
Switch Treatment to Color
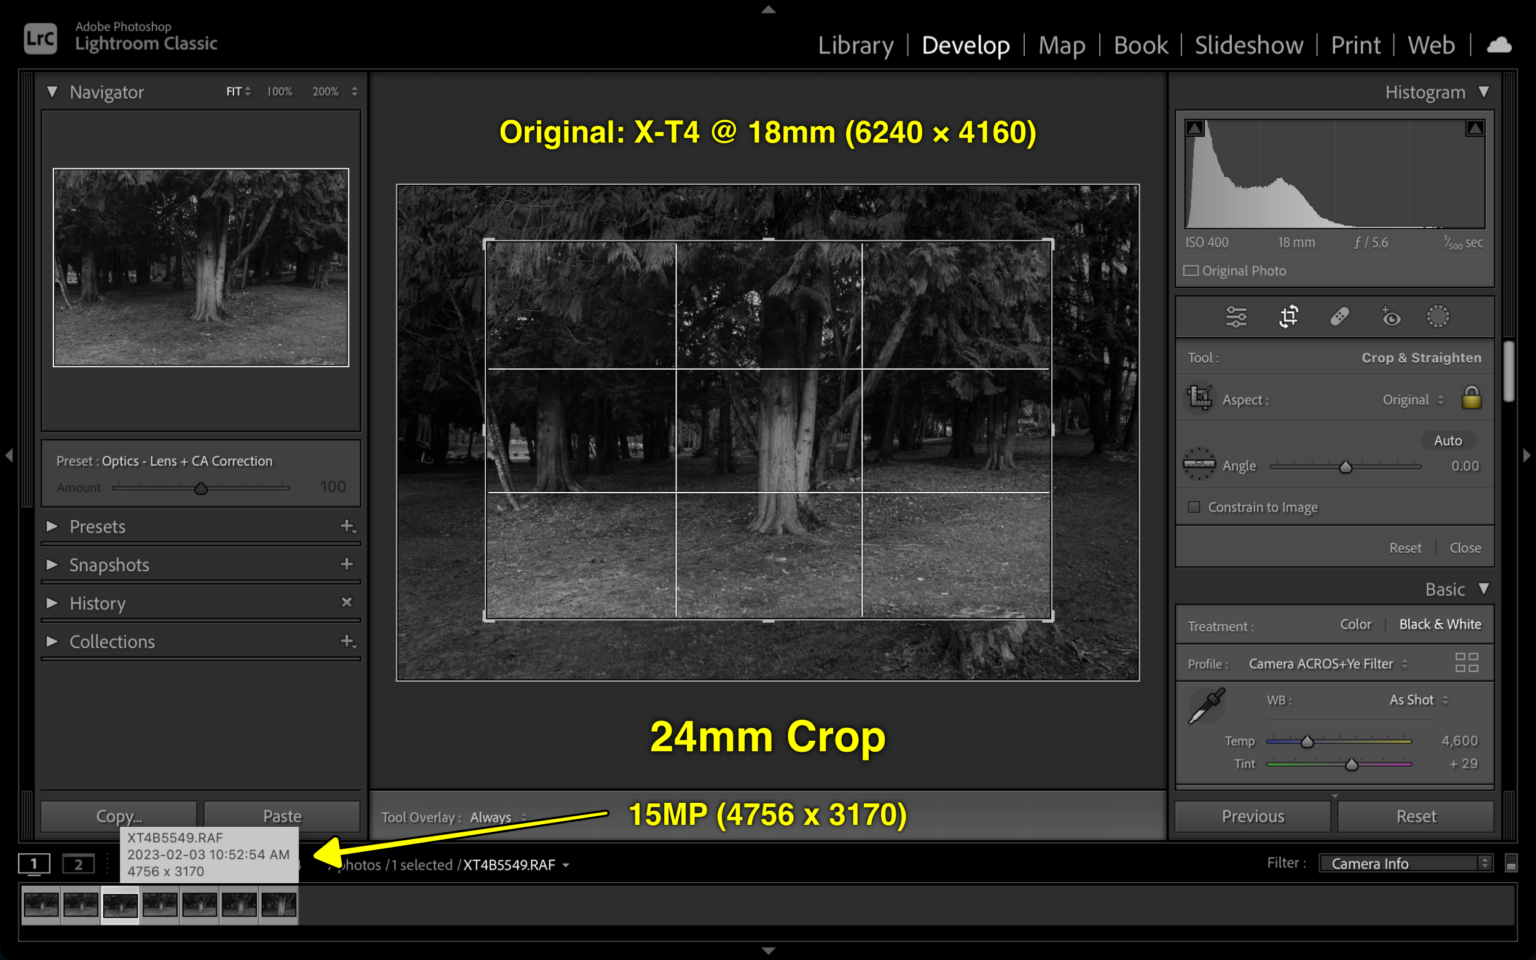1355,624
